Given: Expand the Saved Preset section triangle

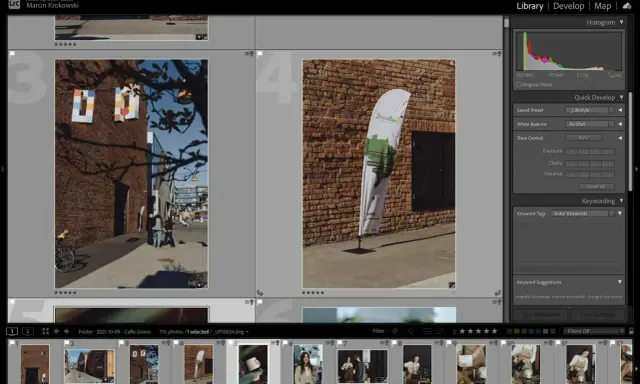Looking at the screenshot, I should coord(620,110).
